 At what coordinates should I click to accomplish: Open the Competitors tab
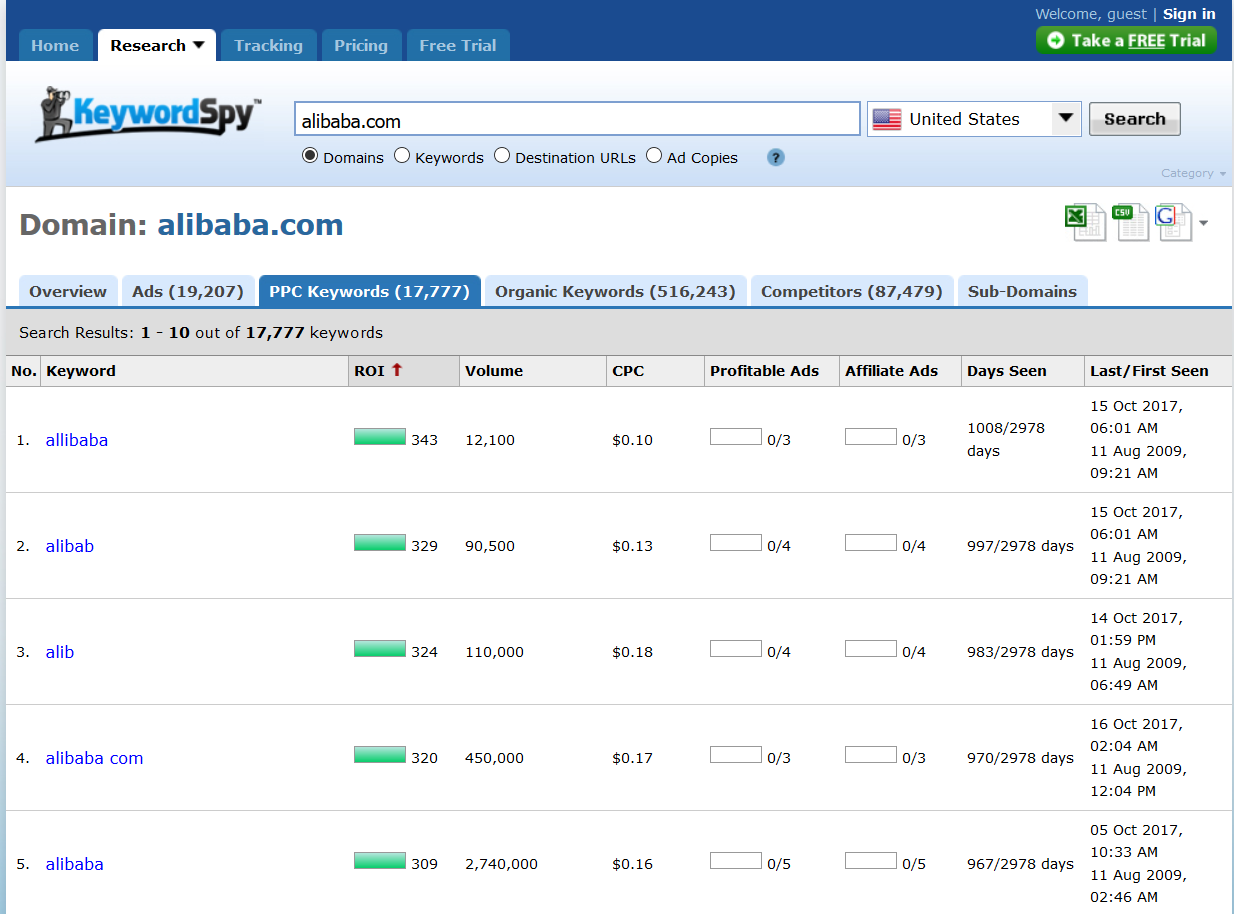click(x=851, y=292)
